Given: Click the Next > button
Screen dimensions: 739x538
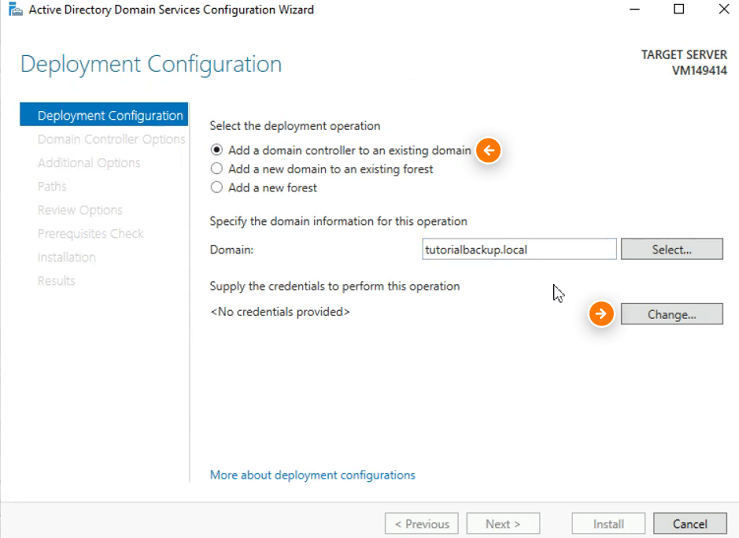Looking at the screenshot, I should (503, 524).
